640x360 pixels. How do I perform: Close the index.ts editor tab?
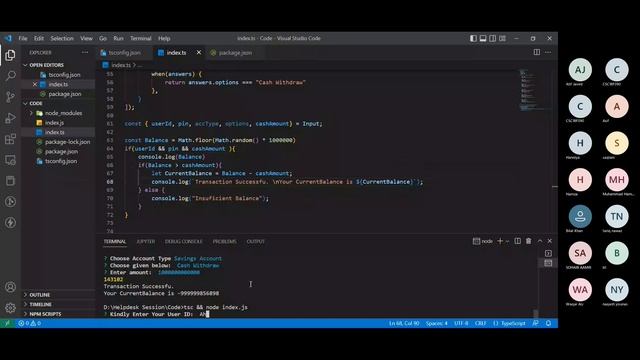199,52
